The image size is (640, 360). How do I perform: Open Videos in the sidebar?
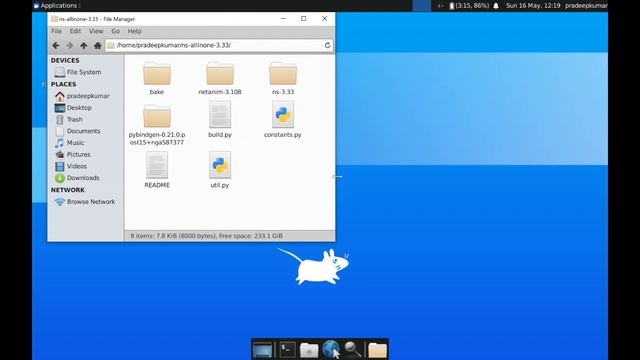71,166
